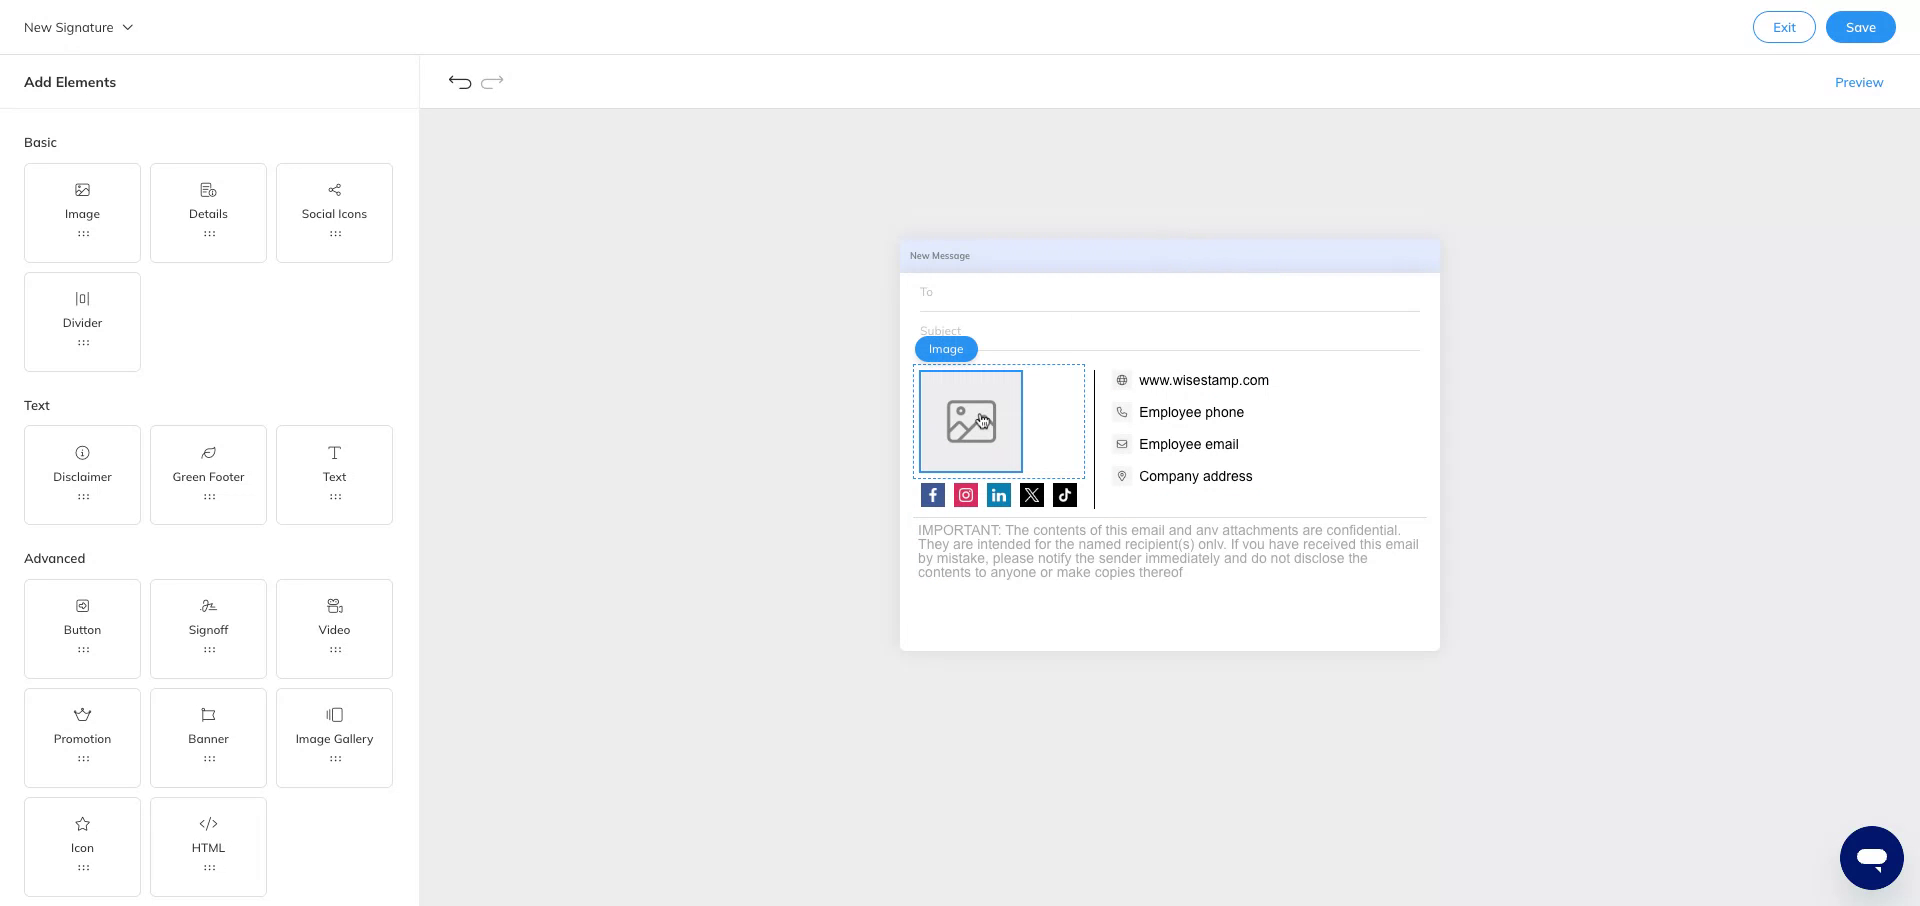Add a Video element from Advanced
This screenshot has width=1920, height=906.
tap(334, 628)
